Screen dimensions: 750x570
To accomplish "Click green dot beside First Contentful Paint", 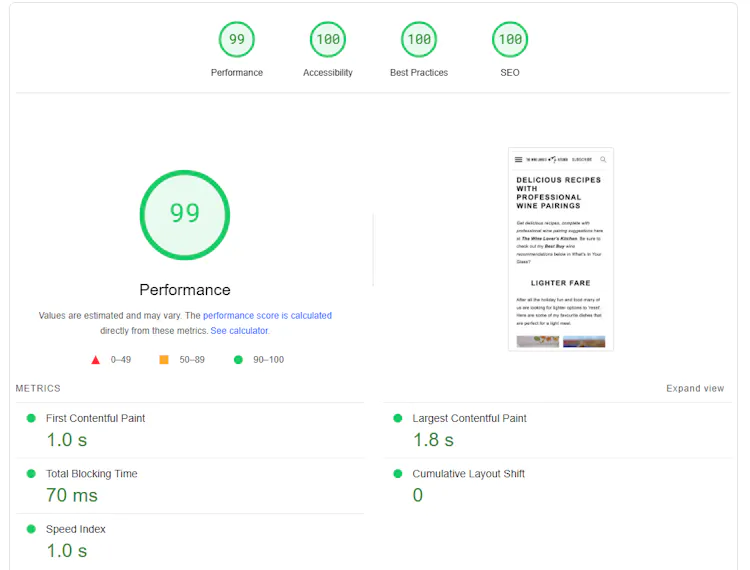I will pyautogui.click(x=31, y=418).
